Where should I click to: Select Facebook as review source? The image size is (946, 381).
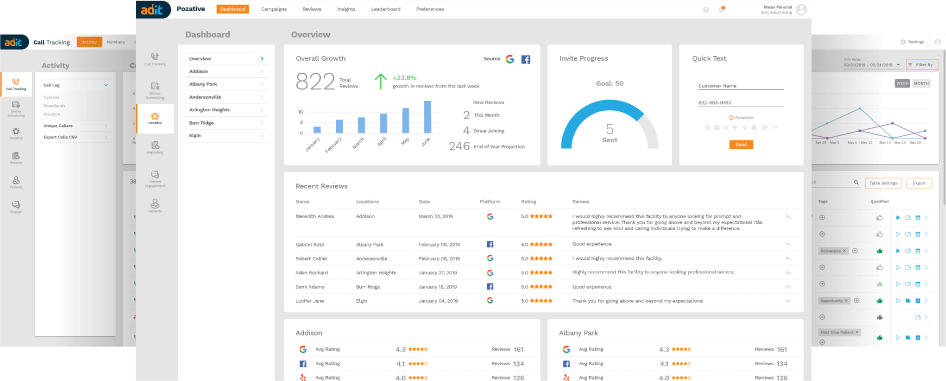525,59
